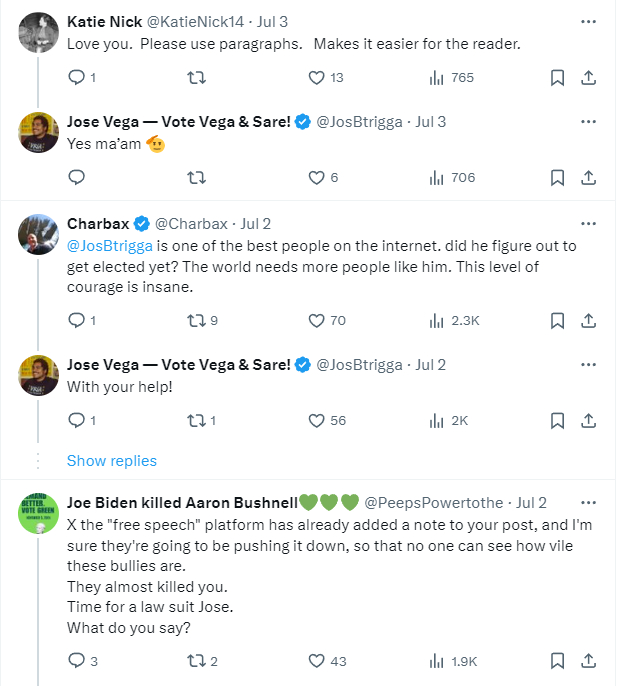Open the Jul 2 timestamp on Charbax's tweet
Image resolution: width=620 pixels, height=686 pixels.
click(x=255, y=223)
